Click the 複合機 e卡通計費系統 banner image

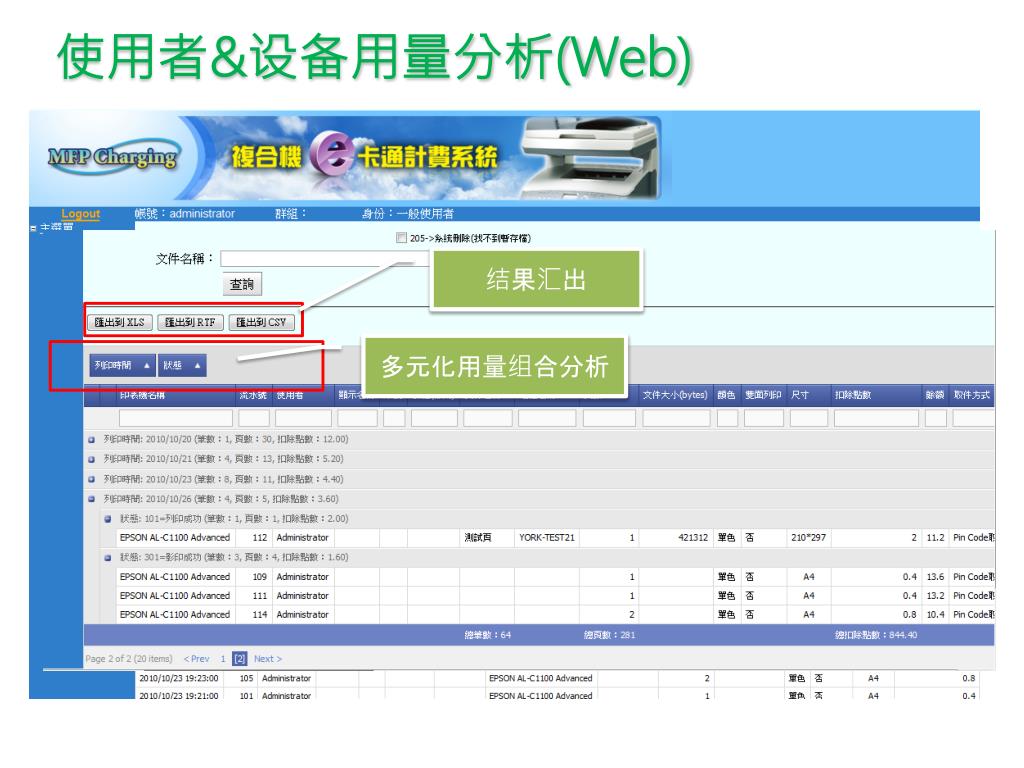coord(431,157)
